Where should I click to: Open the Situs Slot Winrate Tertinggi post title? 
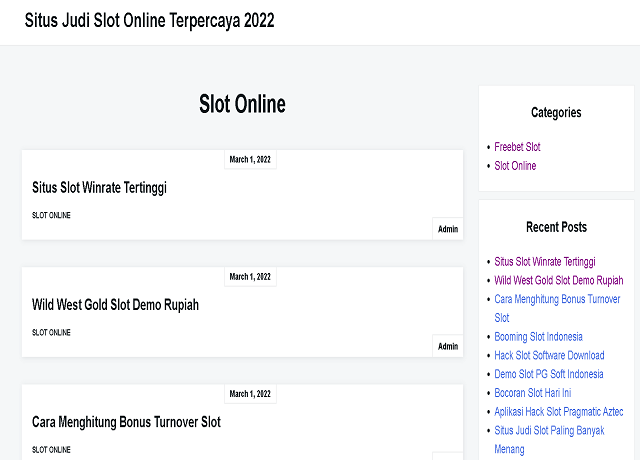tap(99, 187)
